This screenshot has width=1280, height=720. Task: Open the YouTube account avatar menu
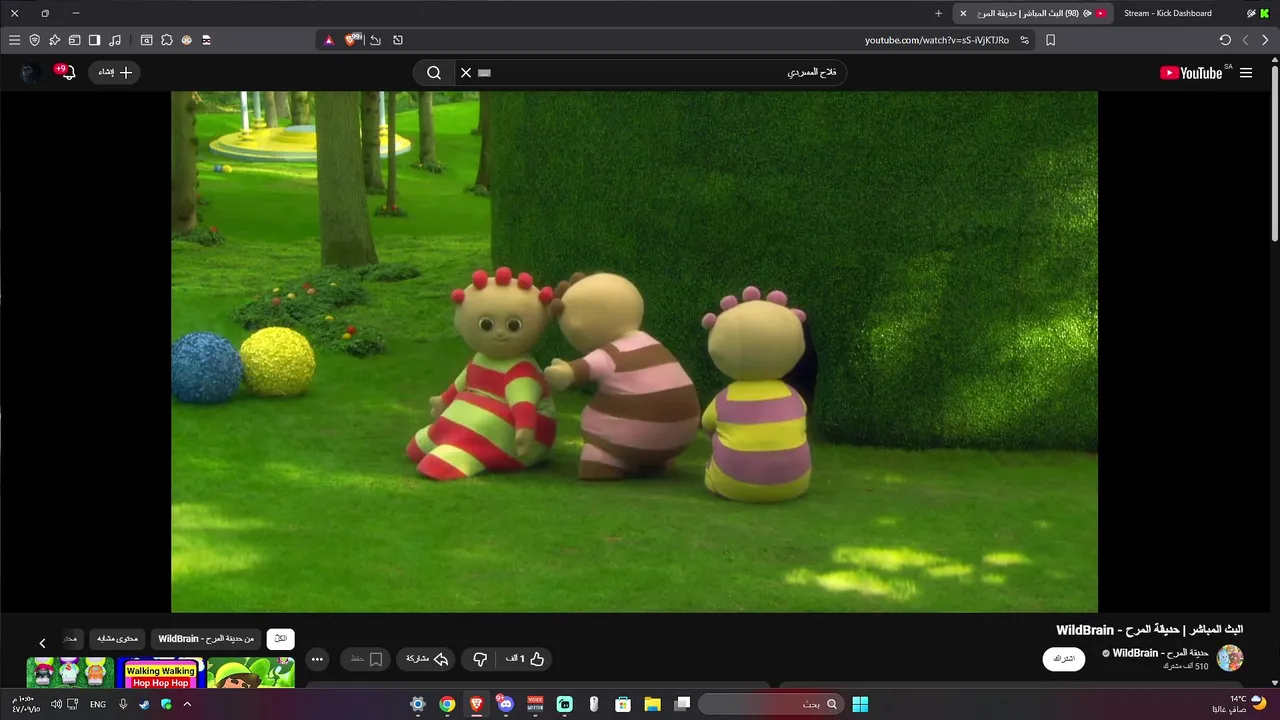click(x=29, y=72)
